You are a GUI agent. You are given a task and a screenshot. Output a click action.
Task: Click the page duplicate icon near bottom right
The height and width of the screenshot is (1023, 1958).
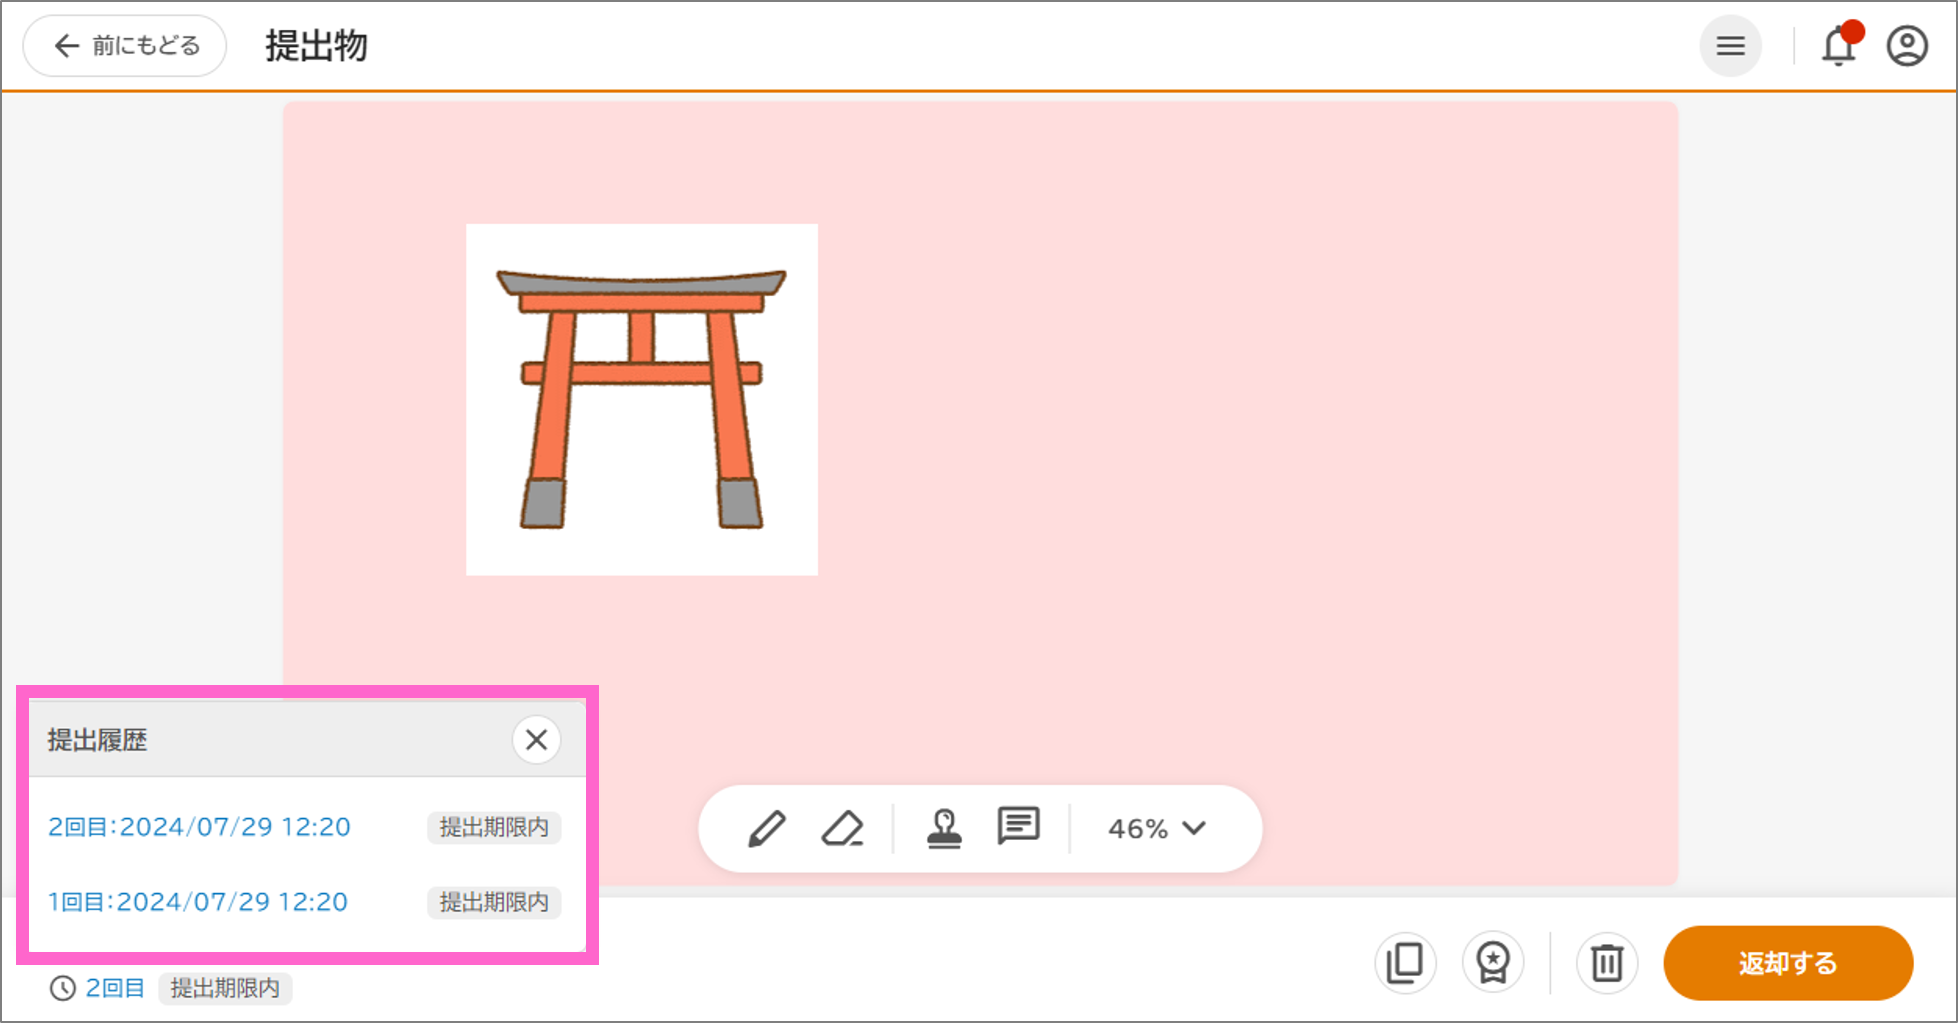click(x=1404, y=962)
